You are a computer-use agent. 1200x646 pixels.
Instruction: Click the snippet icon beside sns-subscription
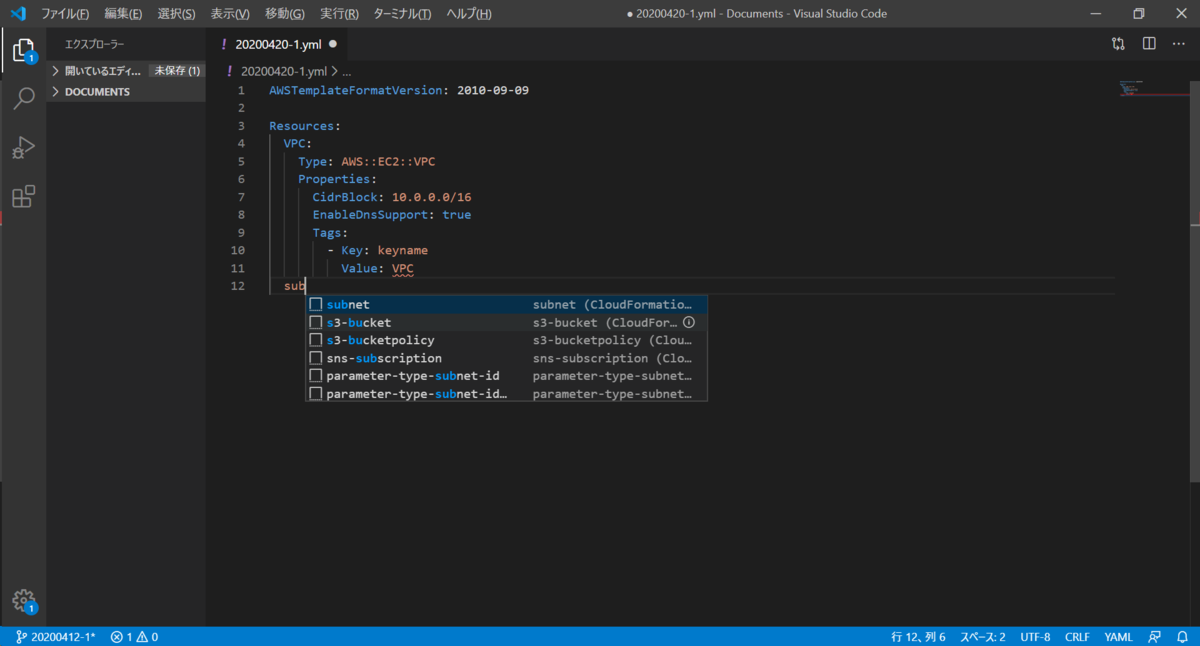click(316, 358)
